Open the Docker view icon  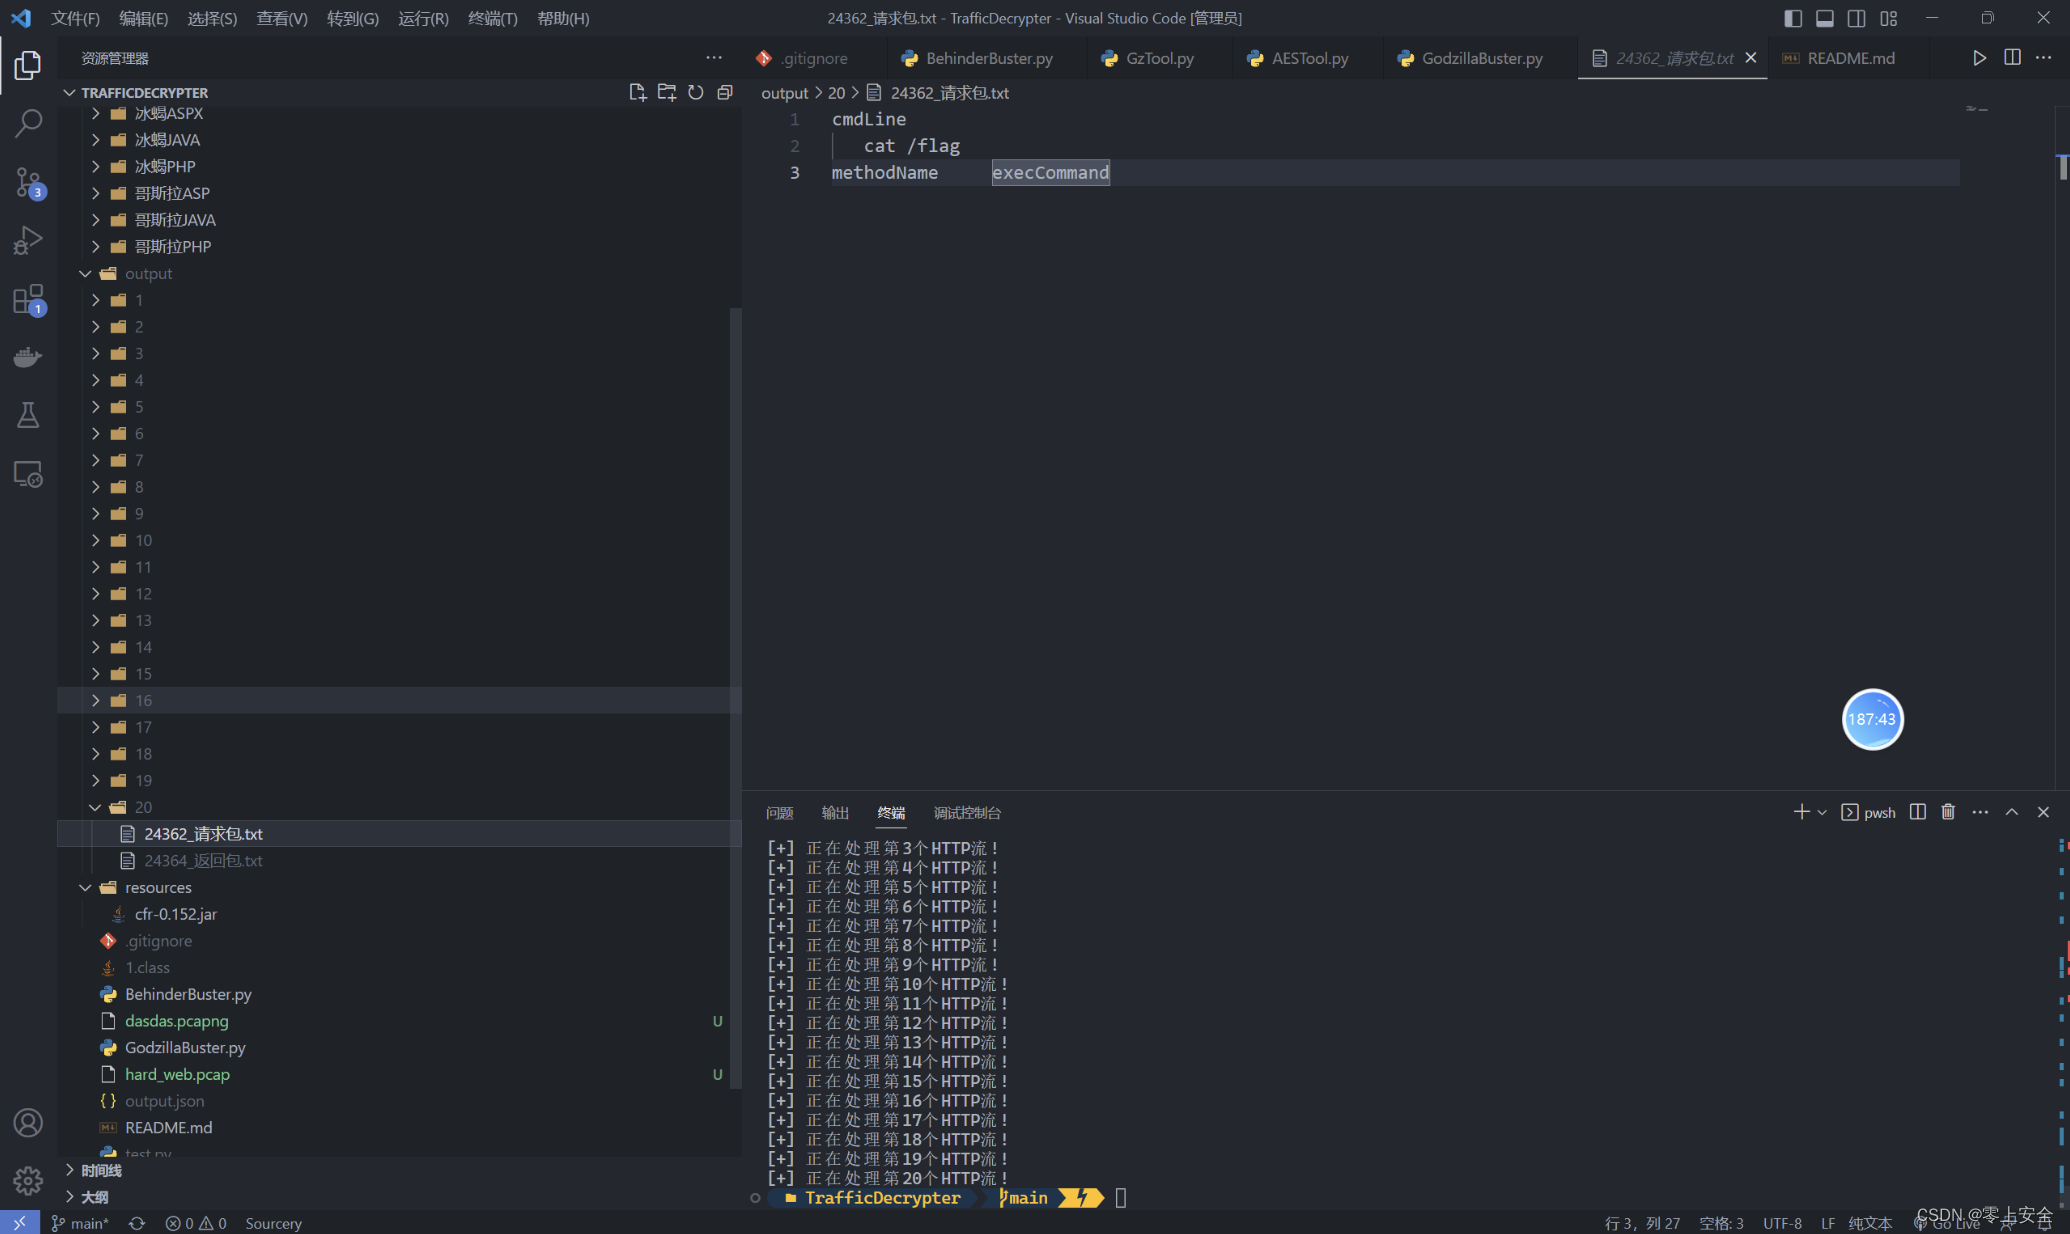pyautogui.click(x=28, y=357)
